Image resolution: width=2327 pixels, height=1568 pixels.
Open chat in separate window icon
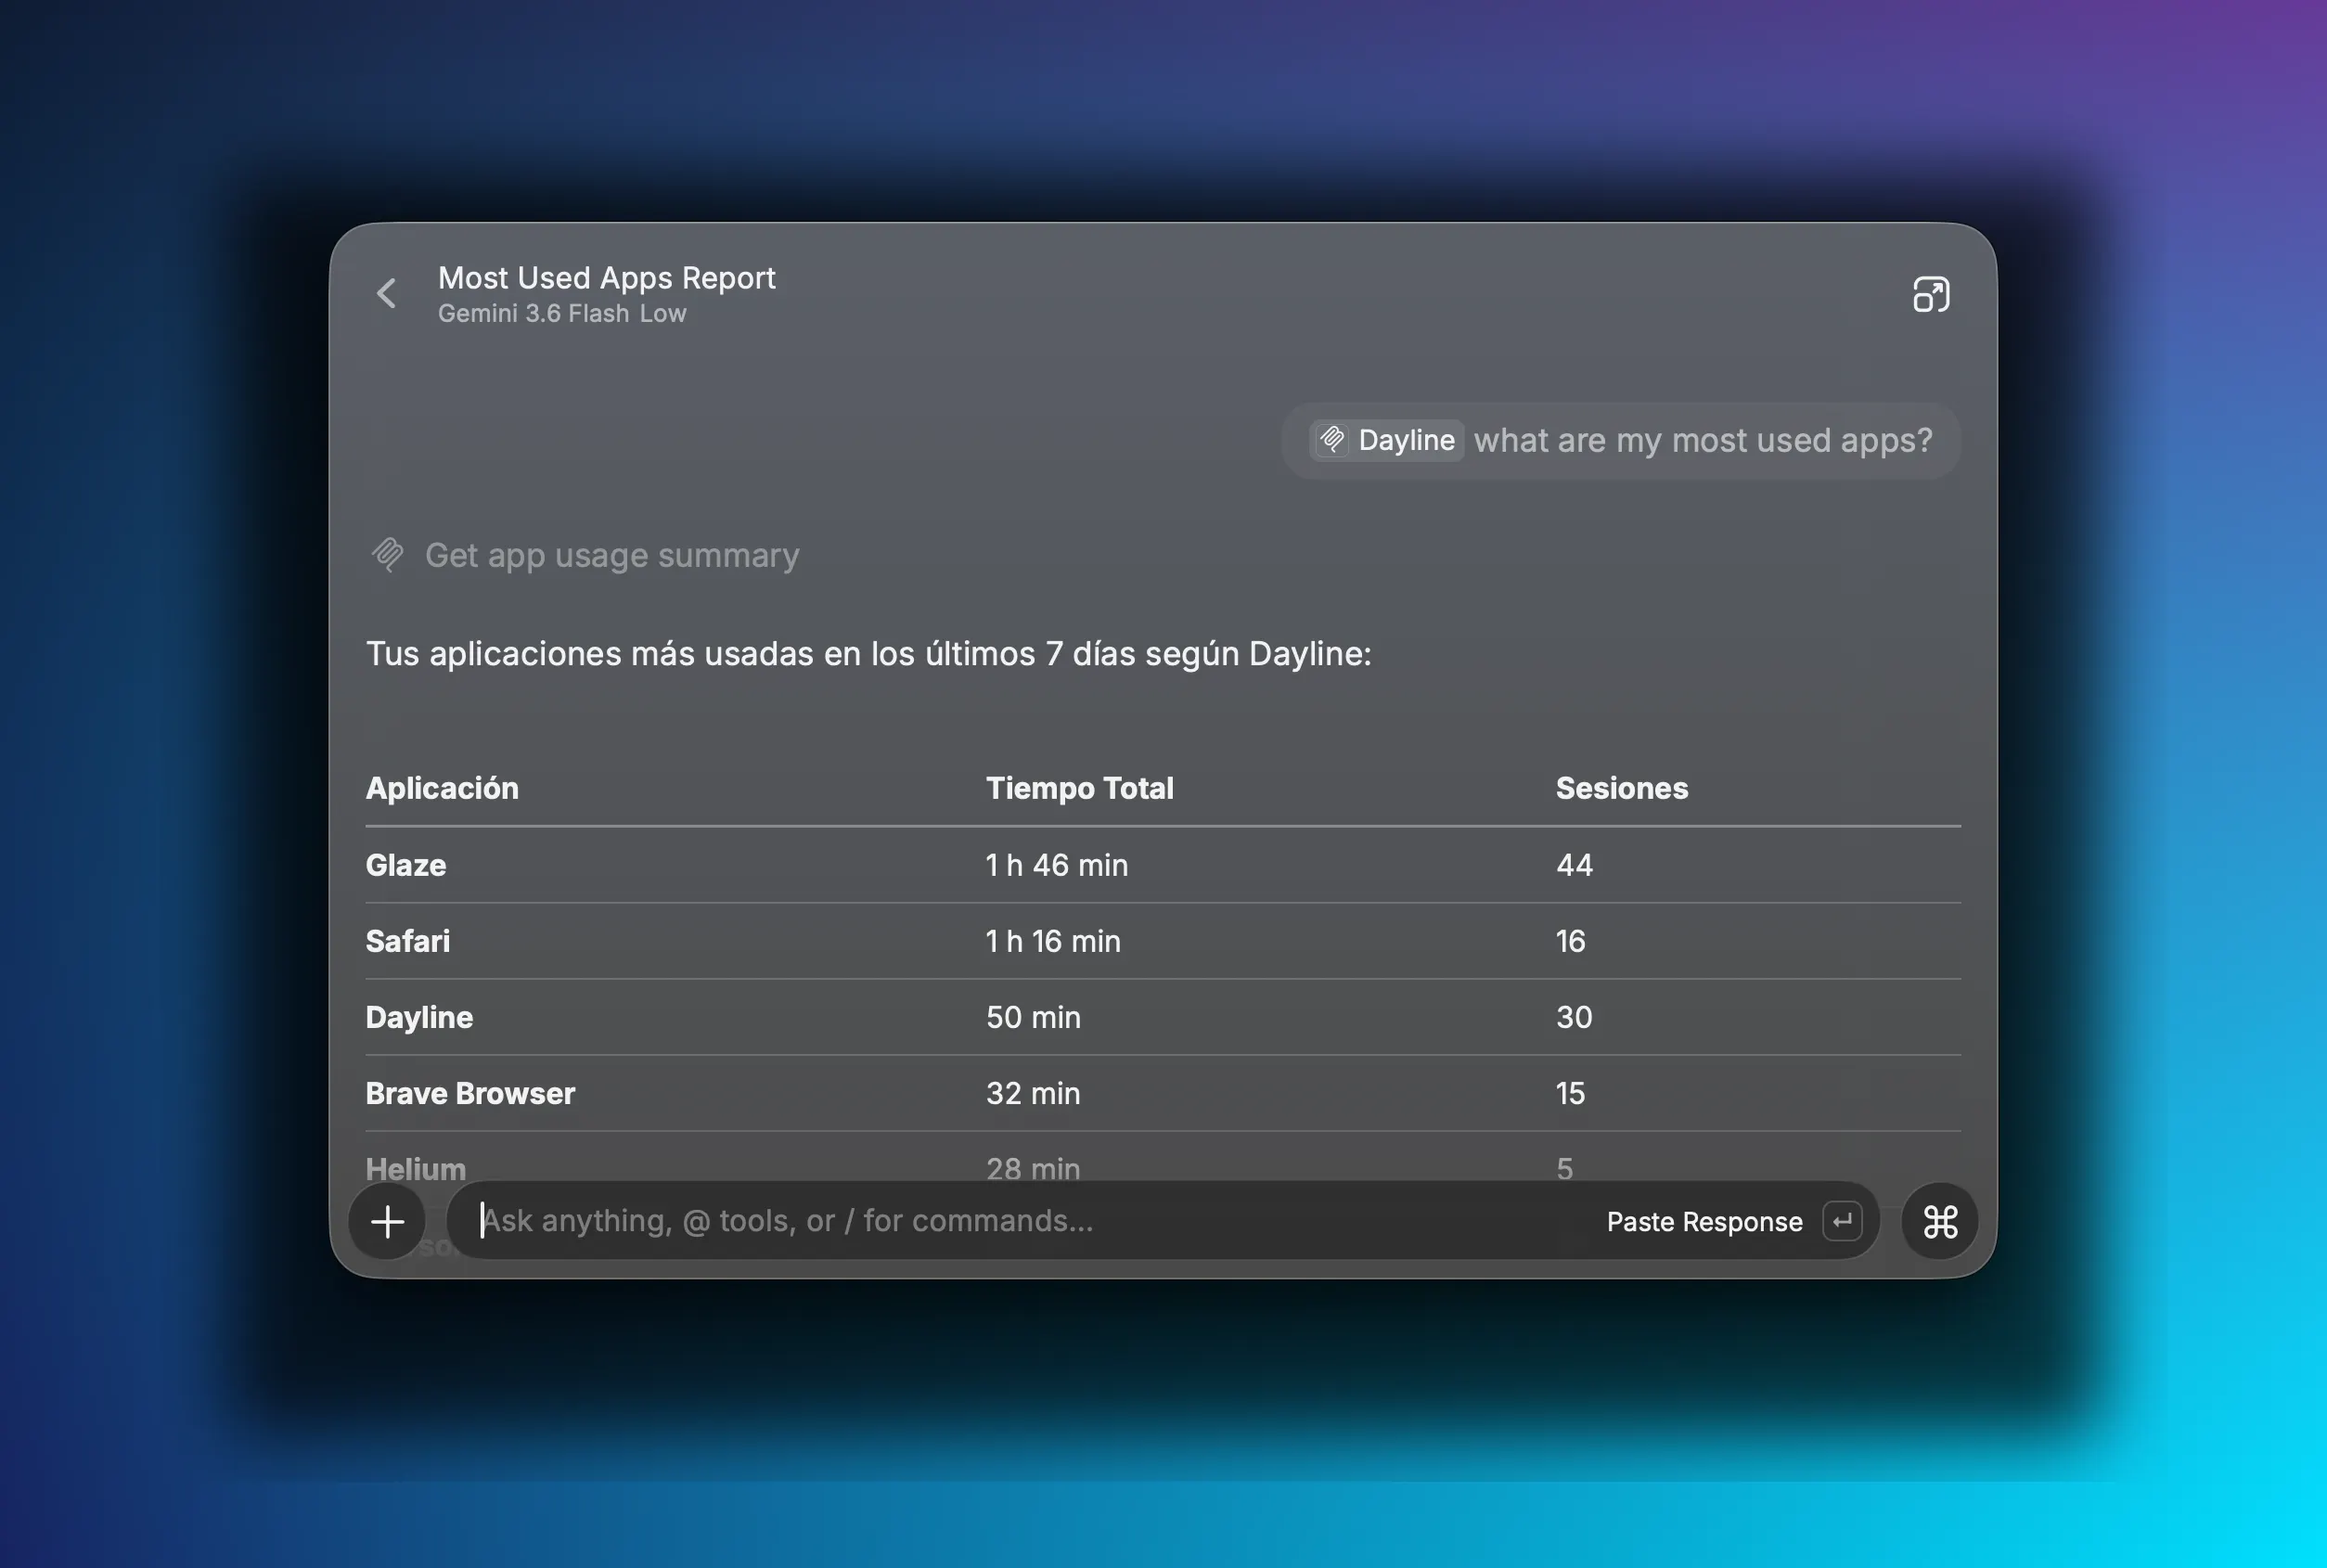[1931, 294]
